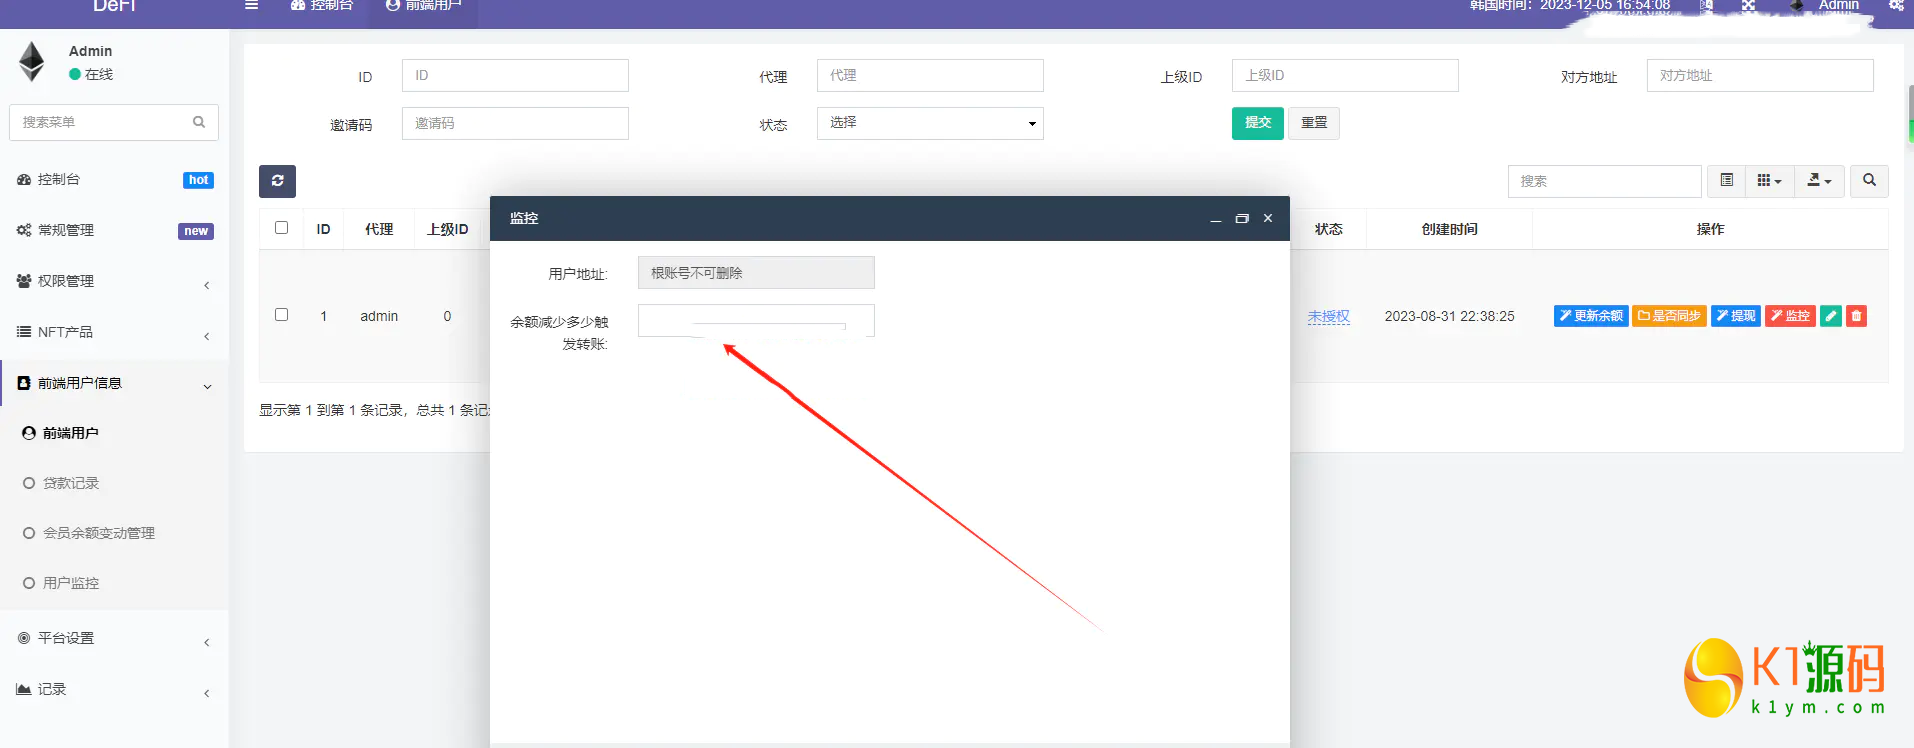Open 贷款记录 in the sidebar
Viewport: 1914px width, 748px height.
click(x=71, y=483)
